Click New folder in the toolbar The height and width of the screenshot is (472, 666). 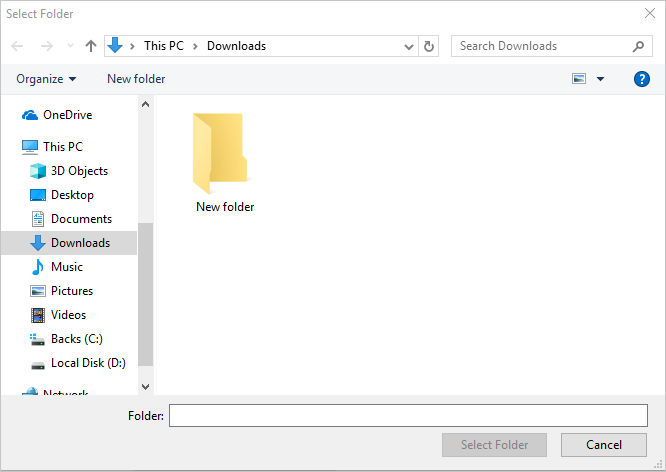136,79
